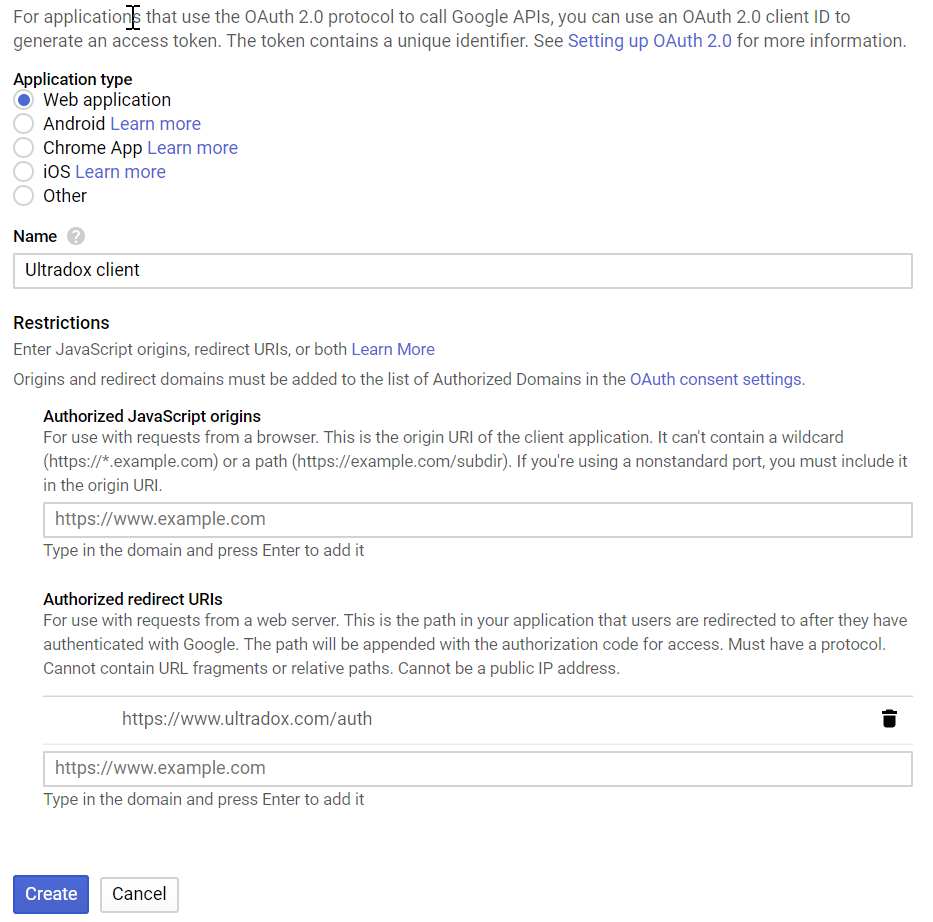Select the Web application radio button

(x=24, y=100)
